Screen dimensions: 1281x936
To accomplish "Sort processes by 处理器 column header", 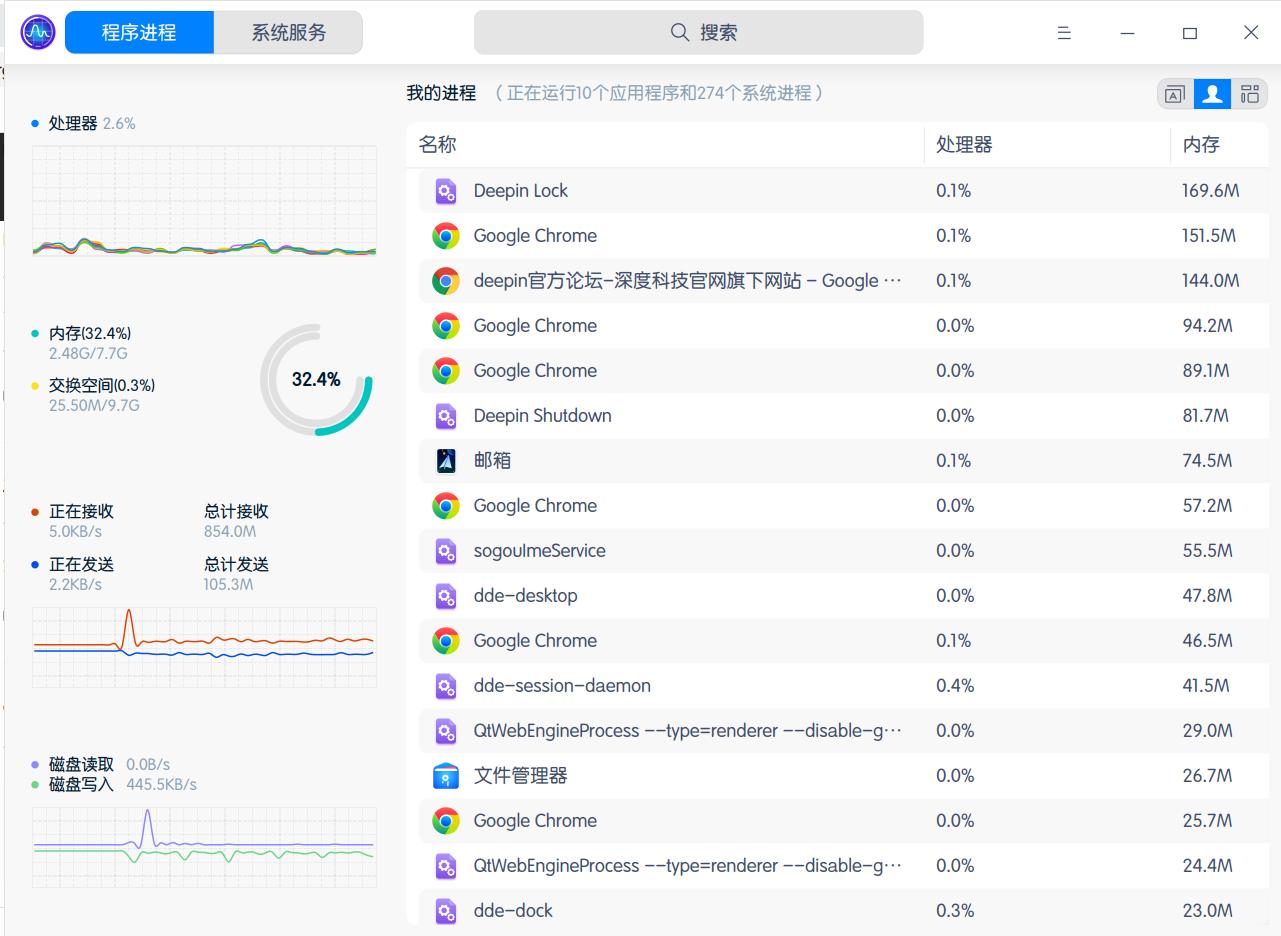I will pos(964,145).
